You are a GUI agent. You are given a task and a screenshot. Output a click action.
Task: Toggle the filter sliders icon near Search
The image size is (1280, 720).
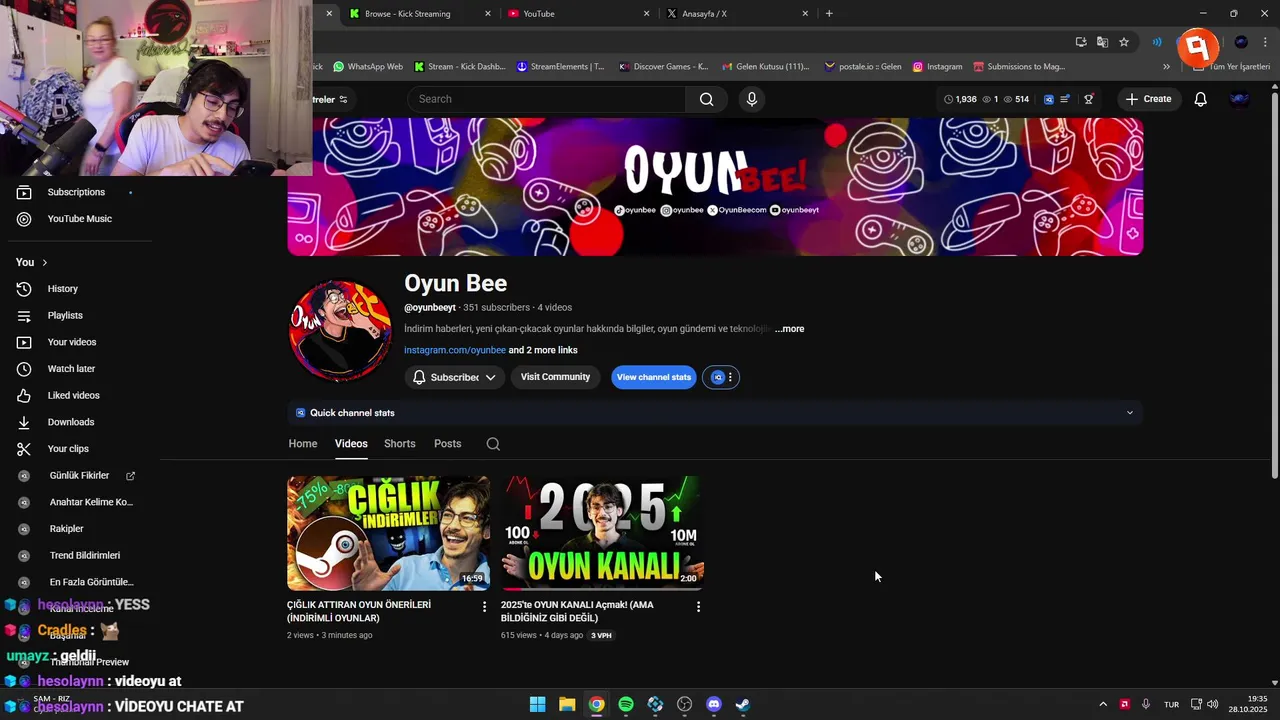343,99
